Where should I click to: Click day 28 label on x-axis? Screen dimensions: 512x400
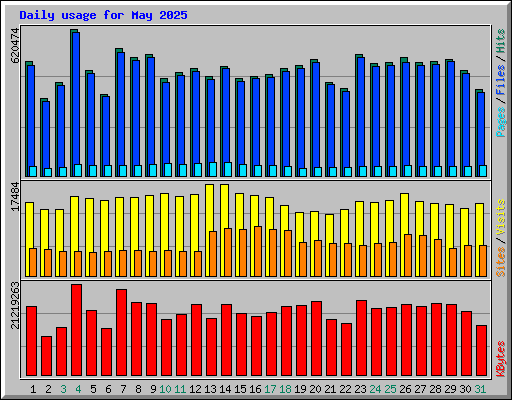coord(435,389)
